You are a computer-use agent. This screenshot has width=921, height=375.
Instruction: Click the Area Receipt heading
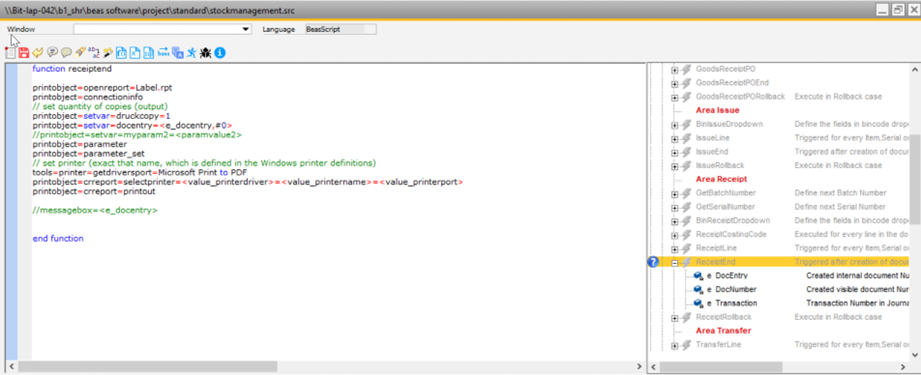pos(721,179)
